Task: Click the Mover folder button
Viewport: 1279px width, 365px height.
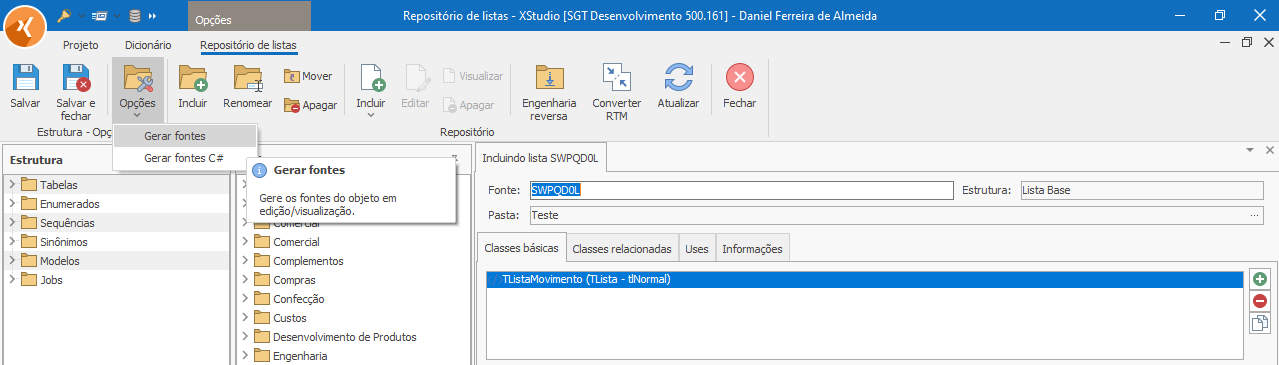Action: (308, 76)
